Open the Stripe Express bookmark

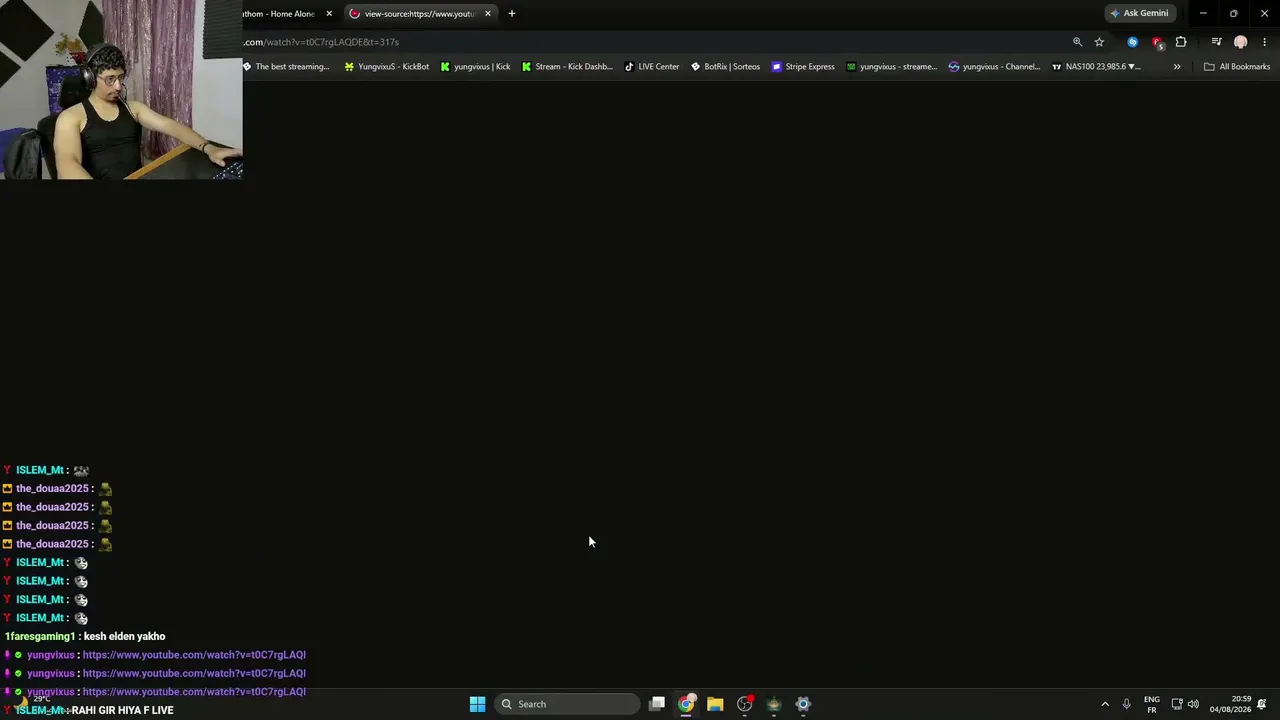(803, 67)
